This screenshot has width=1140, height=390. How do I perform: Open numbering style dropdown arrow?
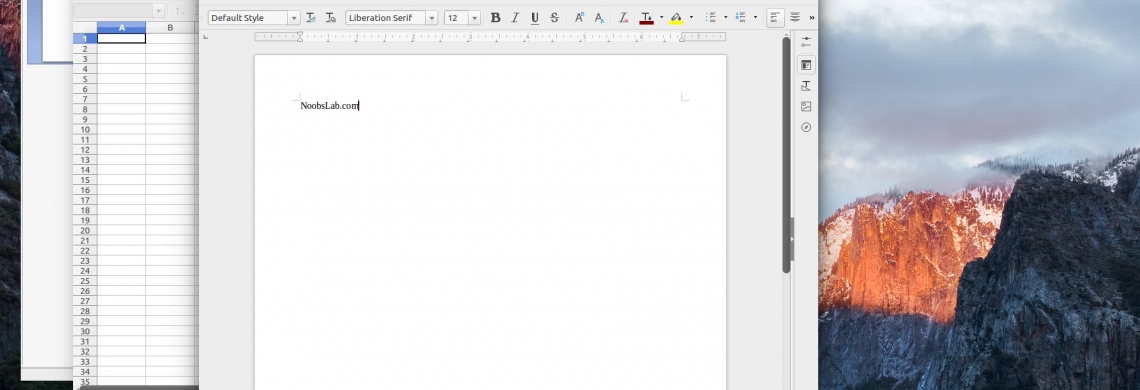[x=755, y=17]
